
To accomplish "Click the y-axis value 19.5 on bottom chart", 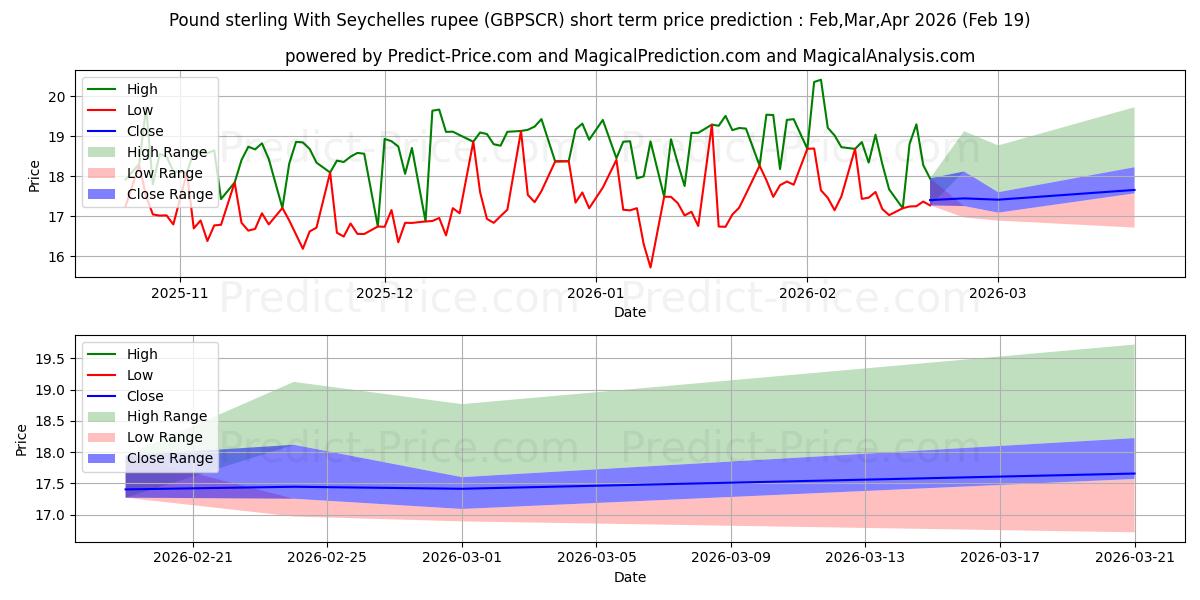I will [51, 359].
